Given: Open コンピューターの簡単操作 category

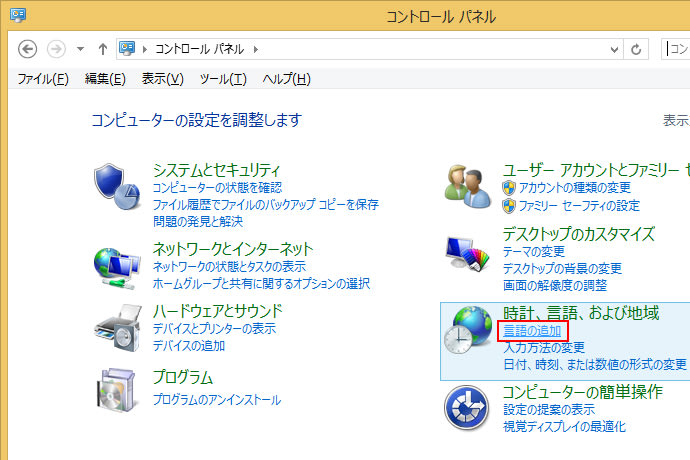Looking at the screenshot, I should (x=583, y=392).
